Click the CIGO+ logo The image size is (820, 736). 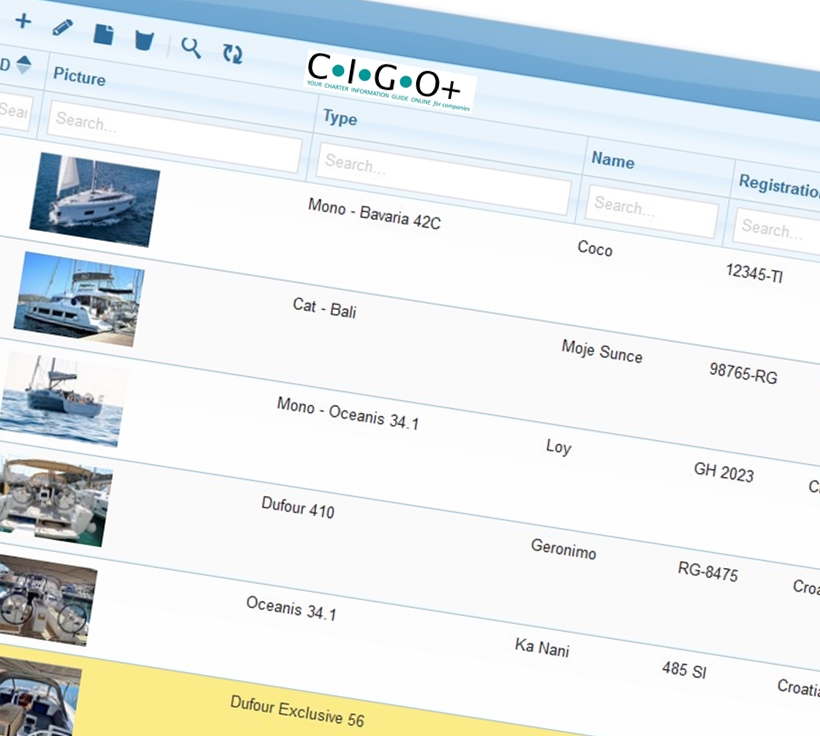point(390,79)
